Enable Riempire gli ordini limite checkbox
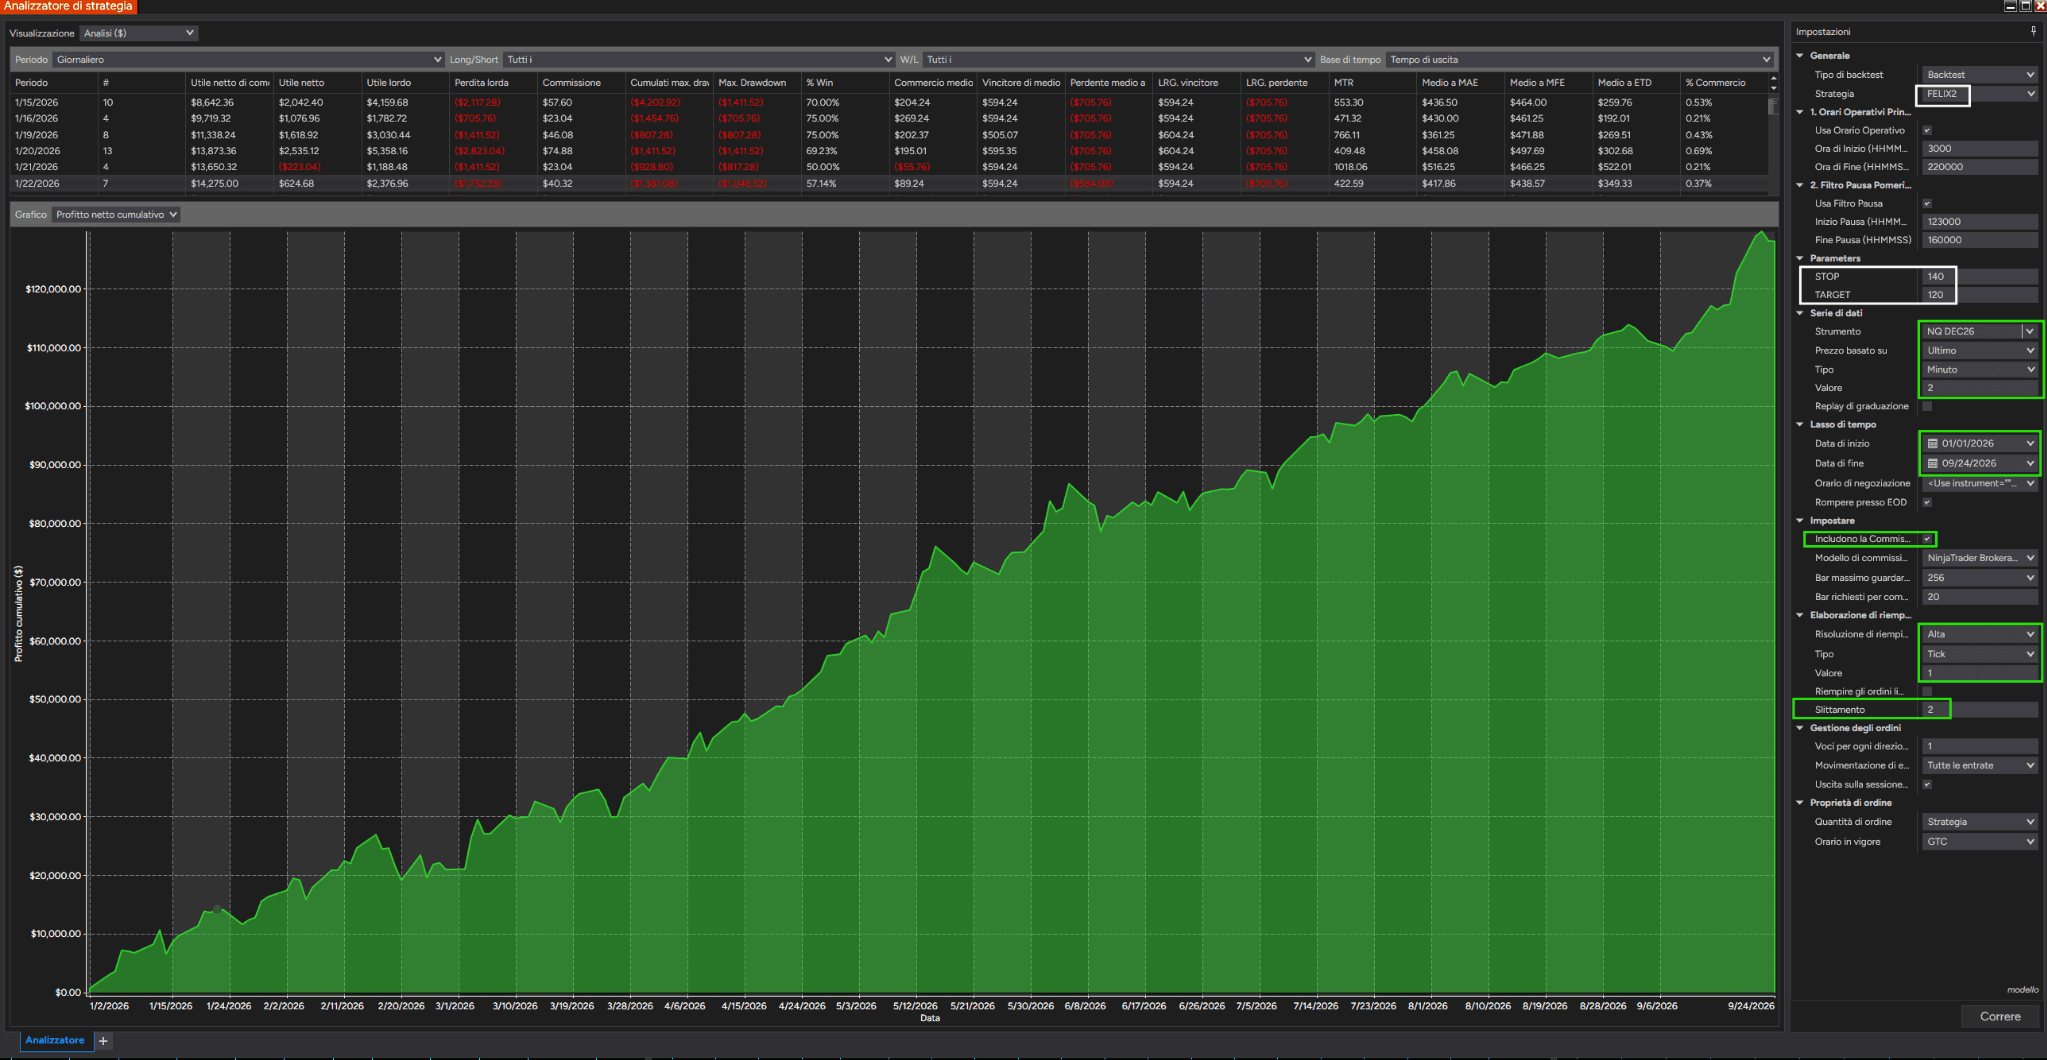Screen dimensions: 2047x1060 [1927, 691]
